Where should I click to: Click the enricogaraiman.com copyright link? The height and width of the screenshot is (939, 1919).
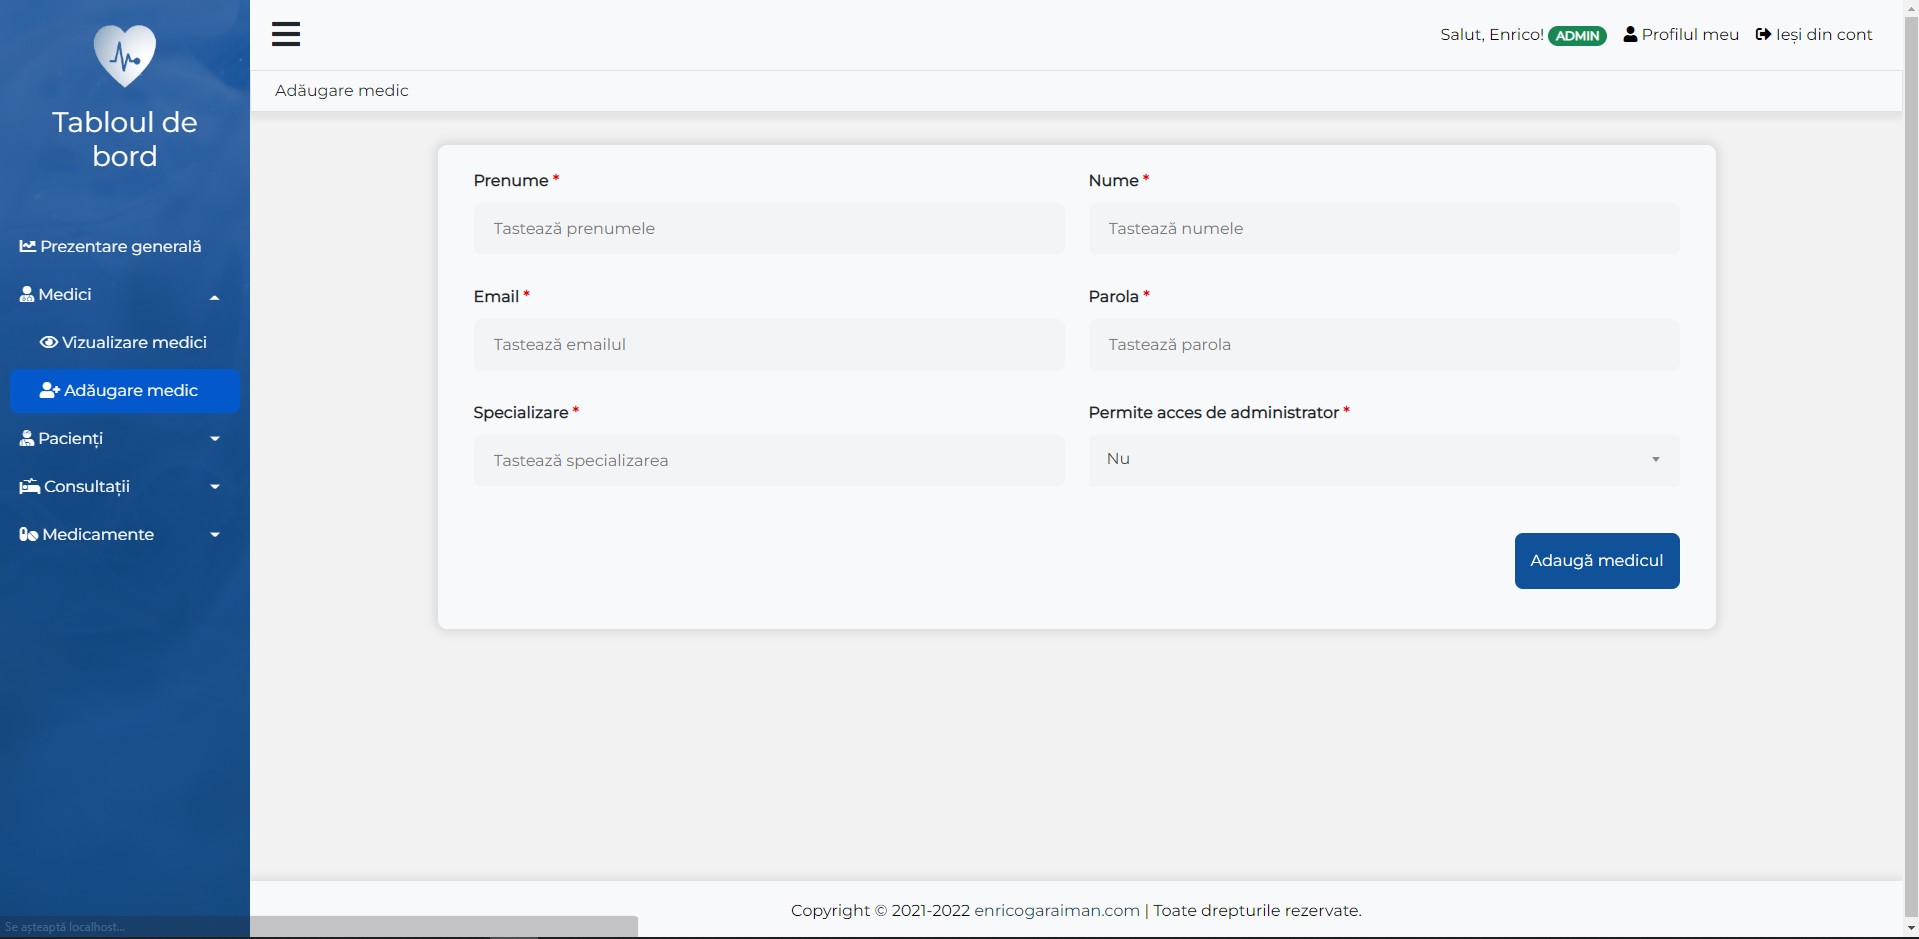pyautogui.click(x=1056, y=910)
